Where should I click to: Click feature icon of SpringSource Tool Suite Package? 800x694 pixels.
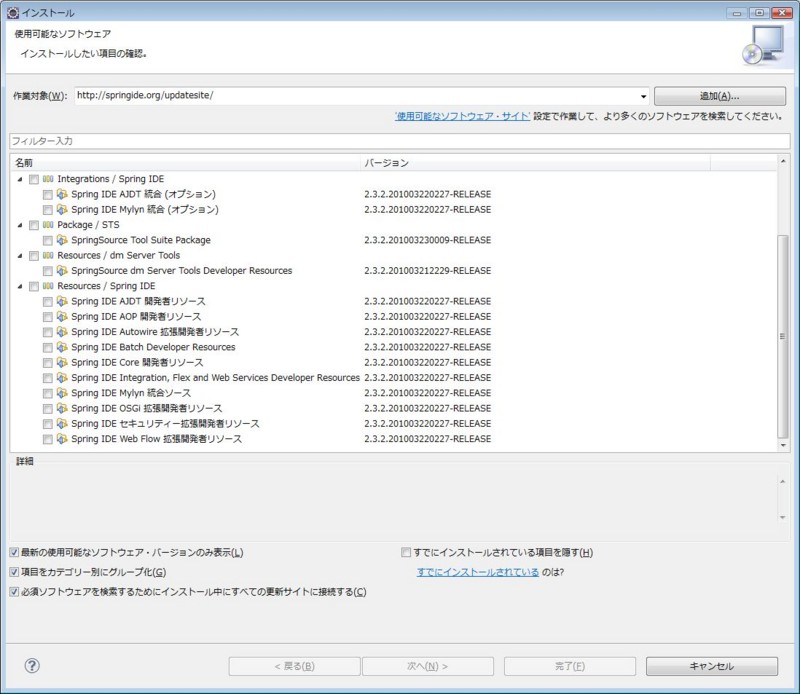click(62, 240)
